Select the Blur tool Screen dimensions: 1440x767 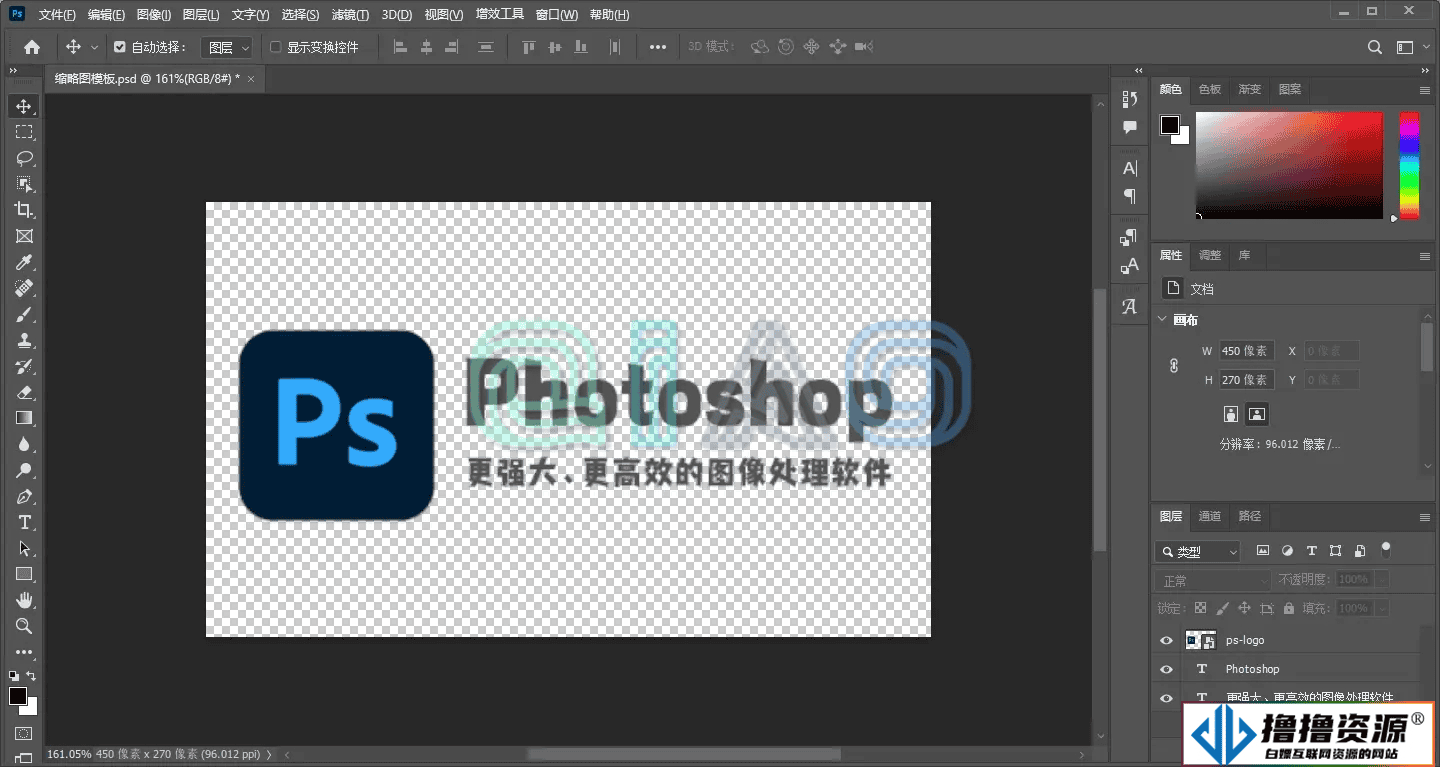(24, 444)
